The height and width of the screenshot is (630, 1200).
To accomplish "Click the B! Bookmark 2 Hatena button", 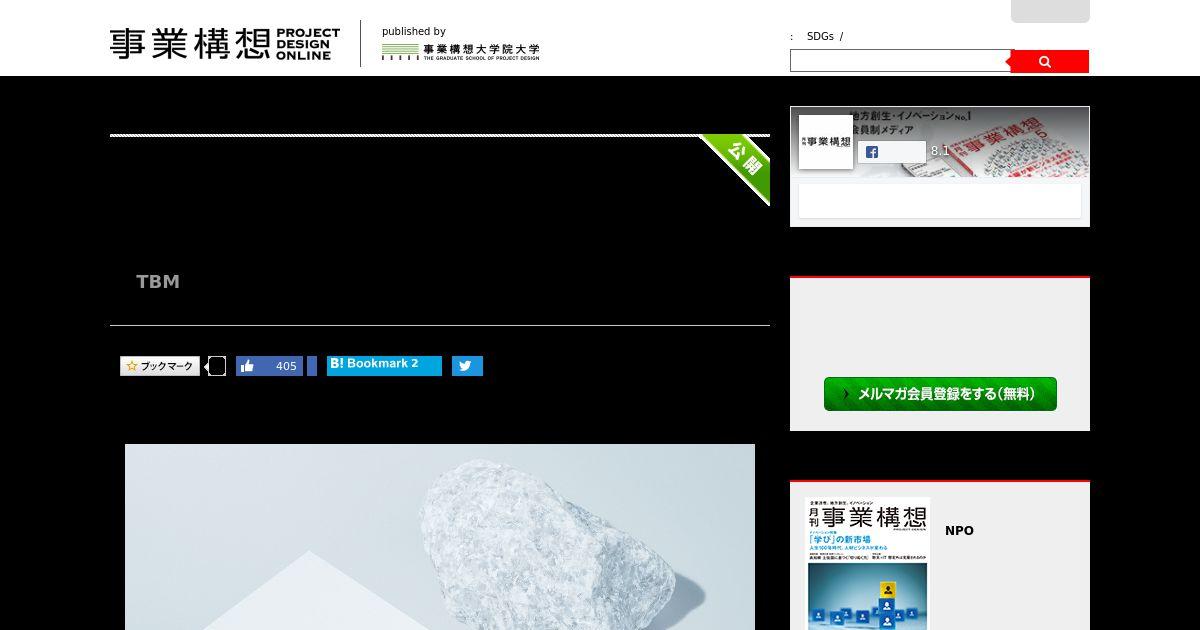I will tap(384, 365).
